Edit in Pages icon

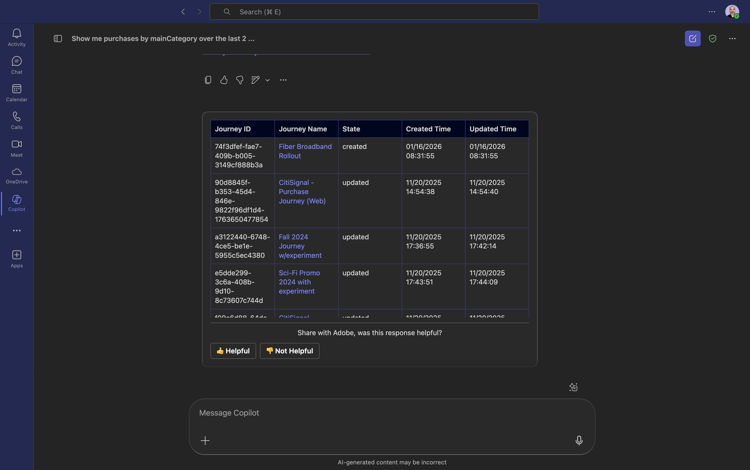[255, 80]
